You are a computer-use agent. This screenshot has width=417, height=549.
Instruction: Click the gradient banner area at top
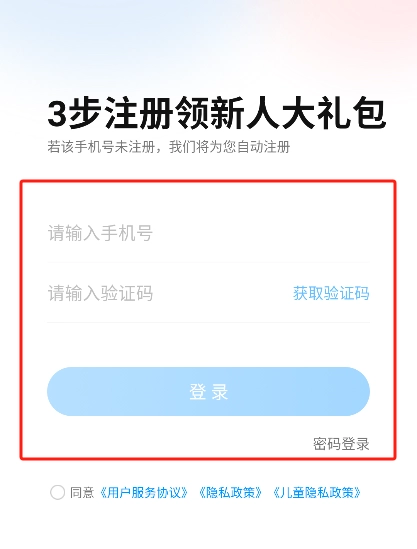coord(208,39)
